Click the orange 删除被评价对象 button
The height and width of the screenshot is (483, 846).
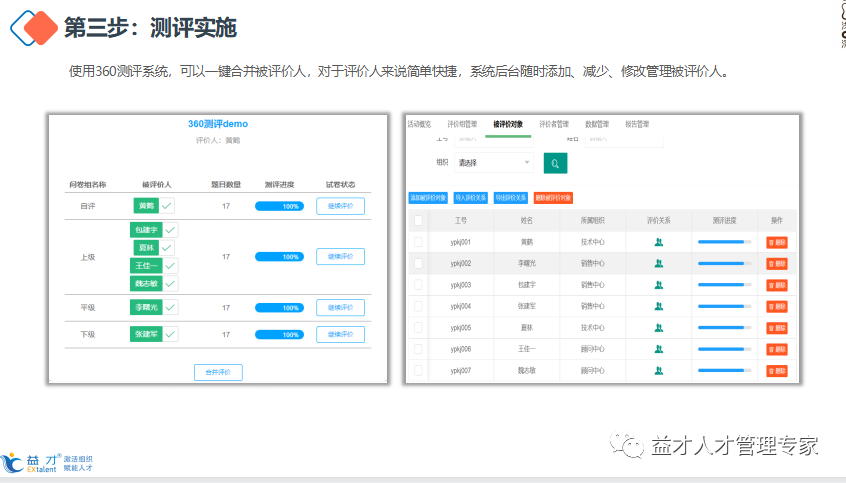point(554,198)
